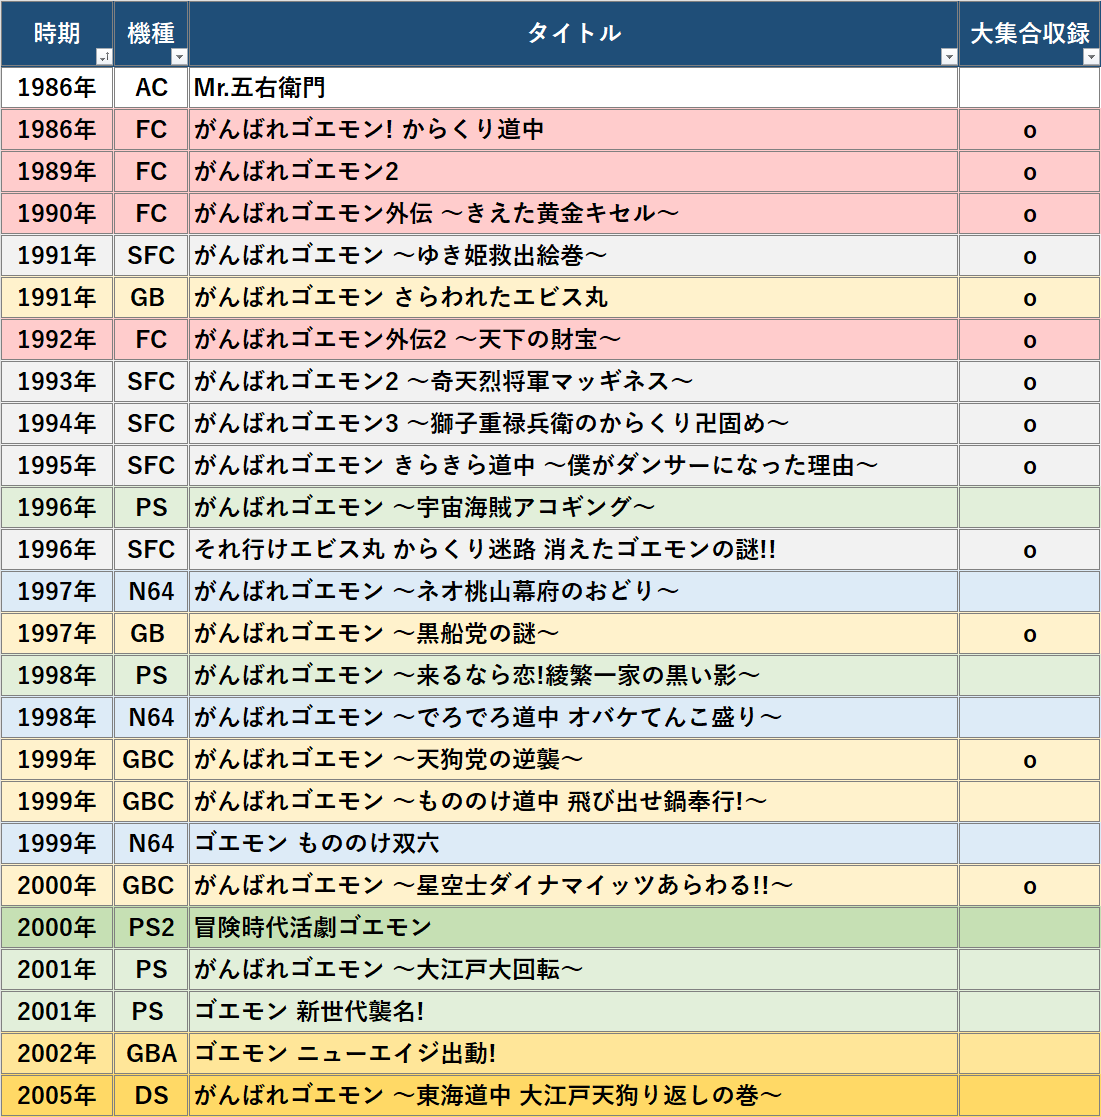1101x1117 pixels.
Task: Select the o mark in 星空士ダイナマイッツ row
Action: pyautogui.click(x=1030, y=886)
